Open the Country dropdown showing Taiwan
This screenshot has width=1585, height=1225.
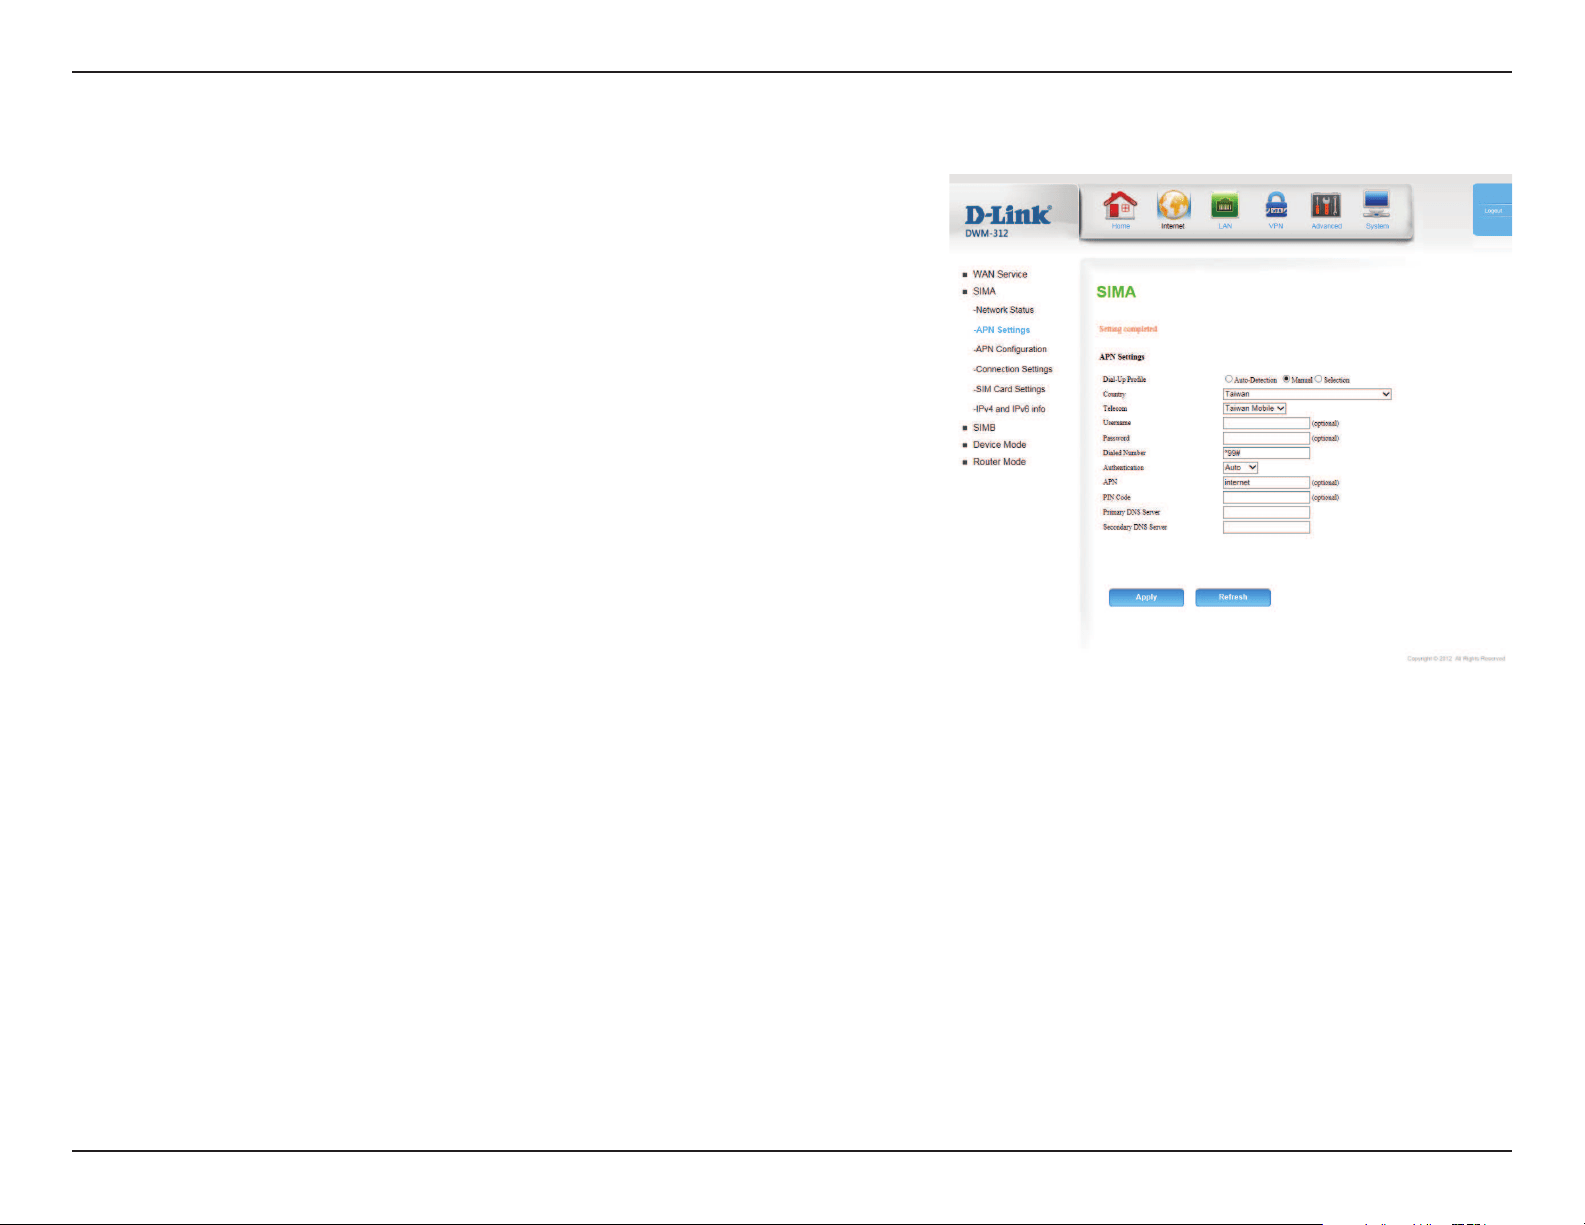point(1307,394)
